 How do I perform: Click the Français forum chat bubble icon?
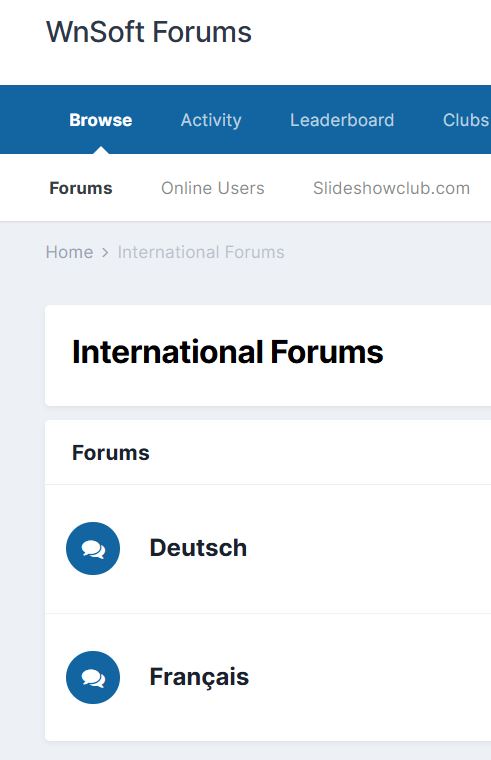point(93,677)
